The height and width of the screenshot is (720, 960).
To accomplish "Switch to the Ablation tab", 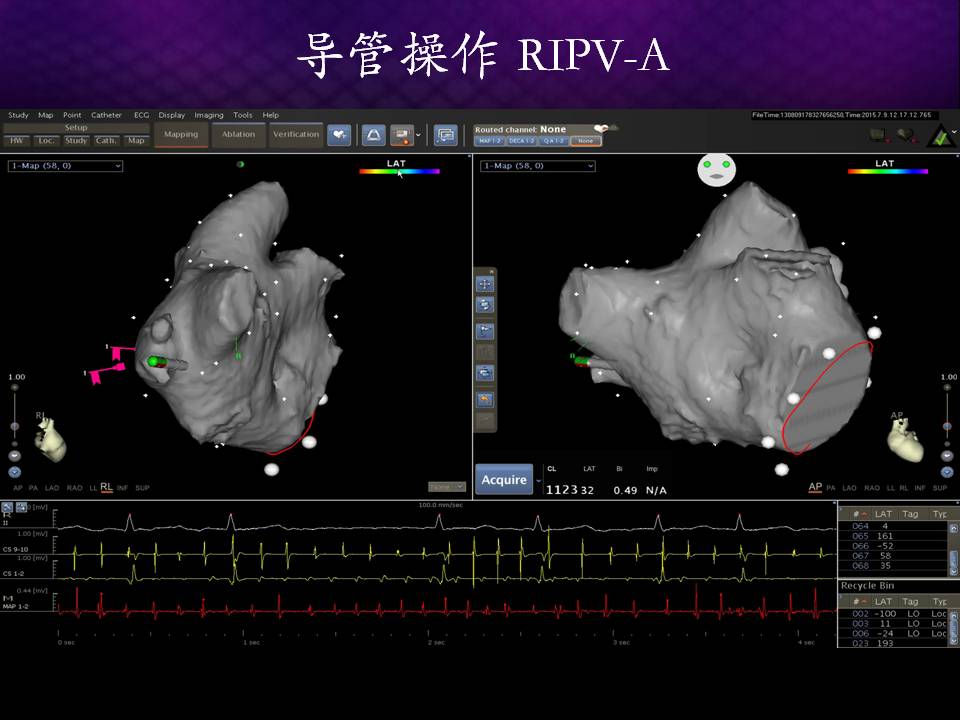I will [238, 134].
